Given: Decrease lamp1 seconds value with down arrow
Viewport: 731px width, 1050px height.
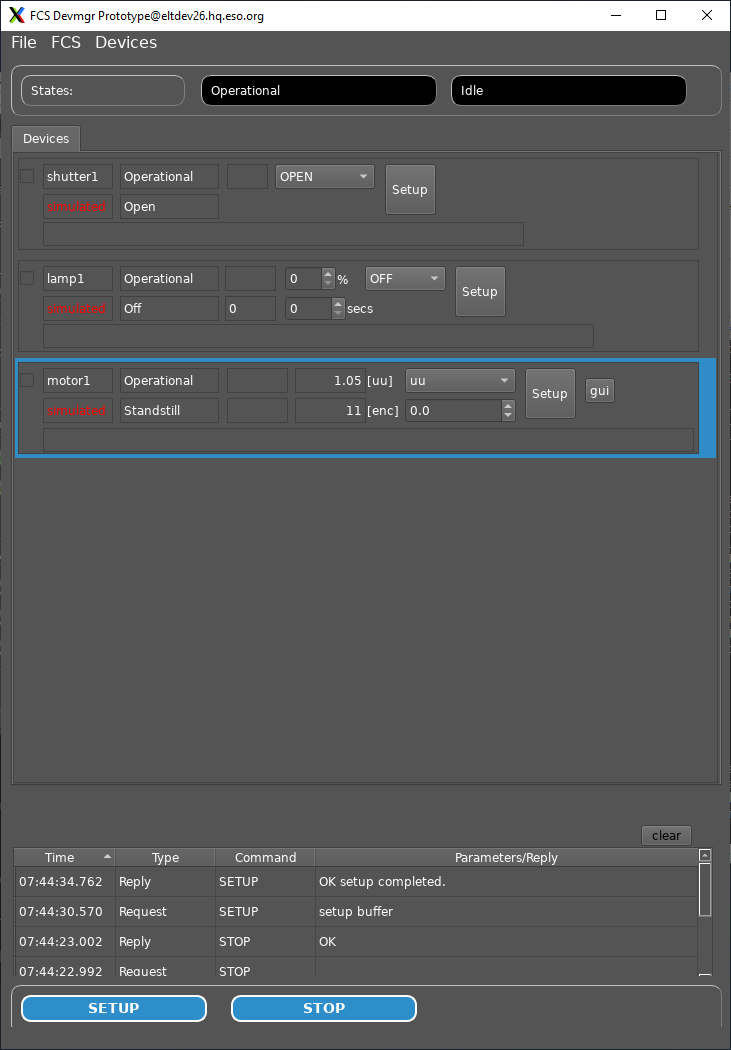Looking at the screenshot, I should (338, 314).
